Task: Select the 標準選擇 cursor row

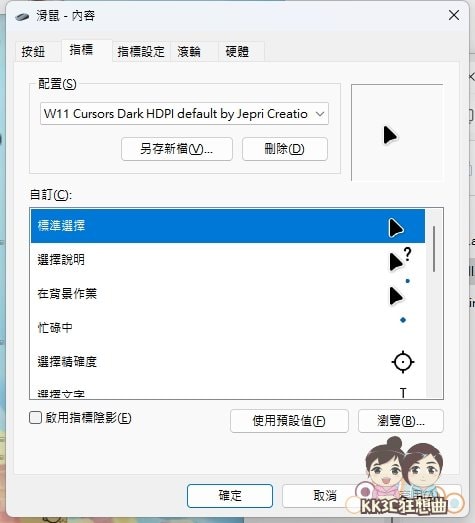Action: pyautogui.click(x=227, y=226)
